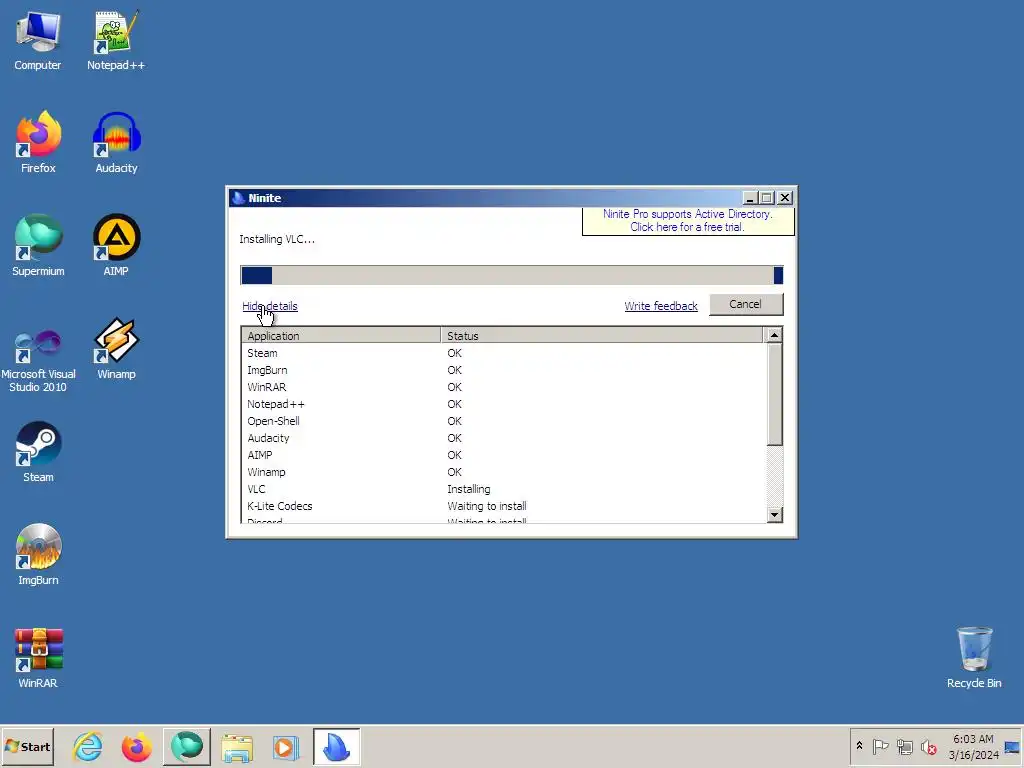Viewport: 1024px width, 768px height.
Task: Click the scroll up arrow in details list
Action: click(x=775, y=335)
